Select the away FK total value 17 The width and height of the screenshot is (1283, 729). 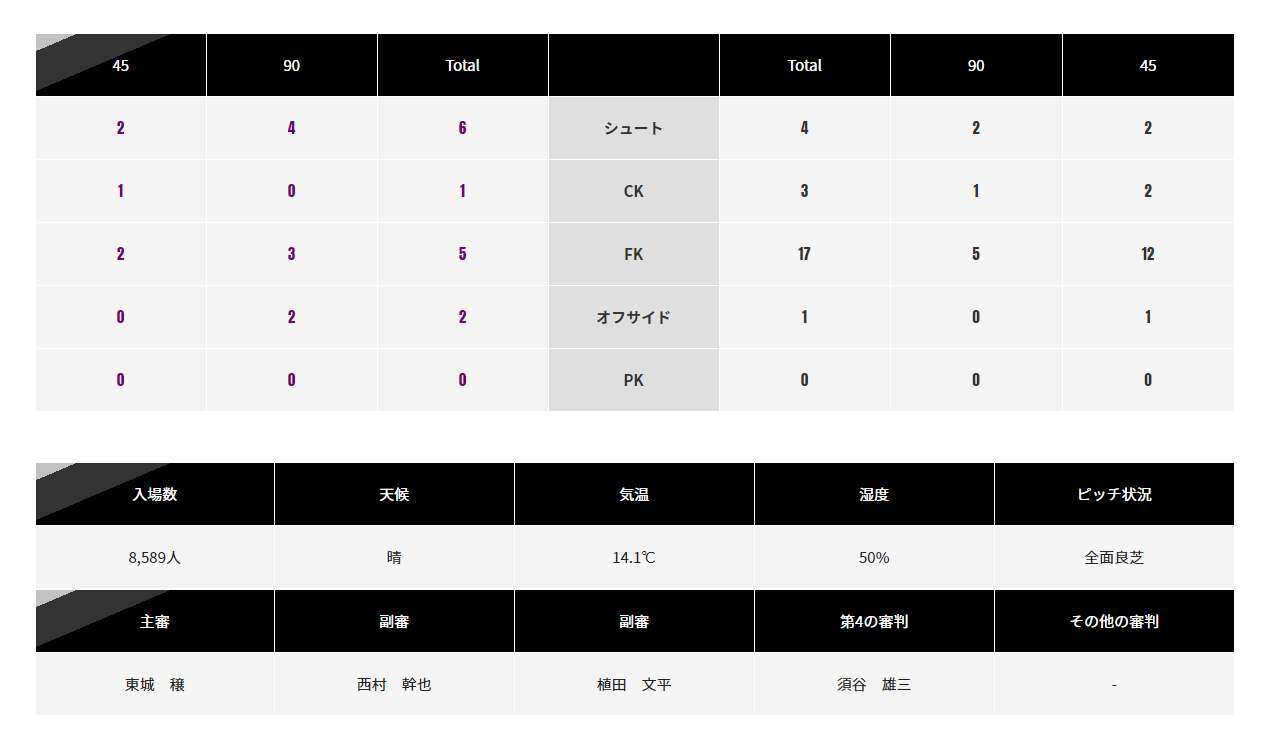pyautogui.click(x=804, y=254)
